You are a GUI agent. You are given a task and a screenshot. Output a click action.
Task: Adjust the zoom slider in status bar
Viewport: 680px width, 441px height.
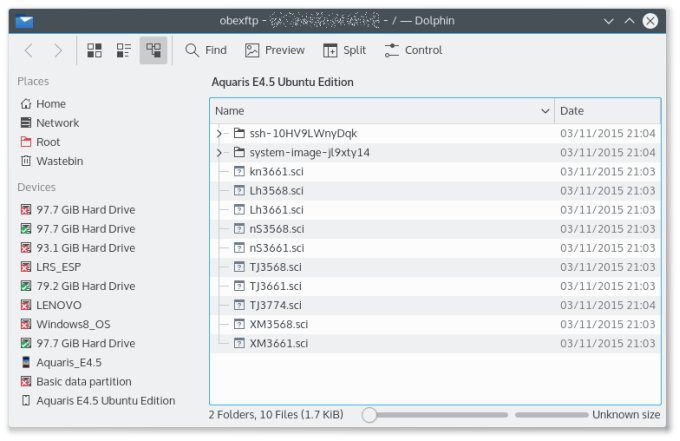369,415
